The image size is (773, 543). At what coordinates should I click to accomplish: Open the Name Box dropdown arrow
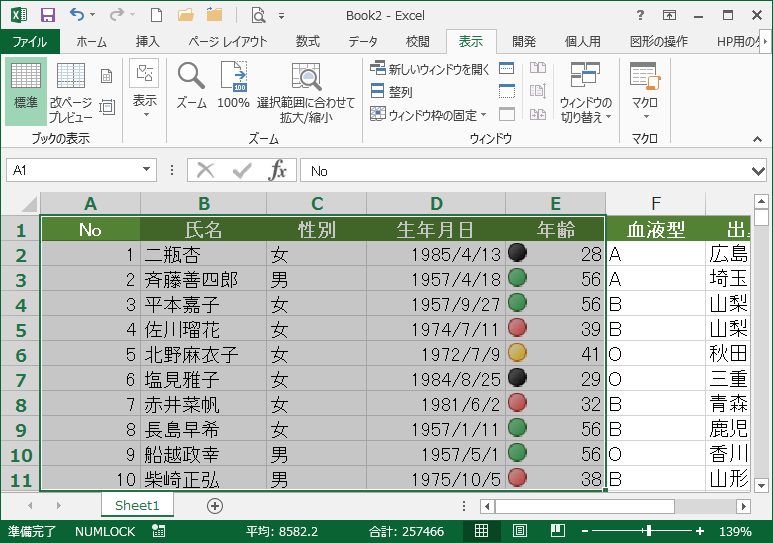point(146,170)
